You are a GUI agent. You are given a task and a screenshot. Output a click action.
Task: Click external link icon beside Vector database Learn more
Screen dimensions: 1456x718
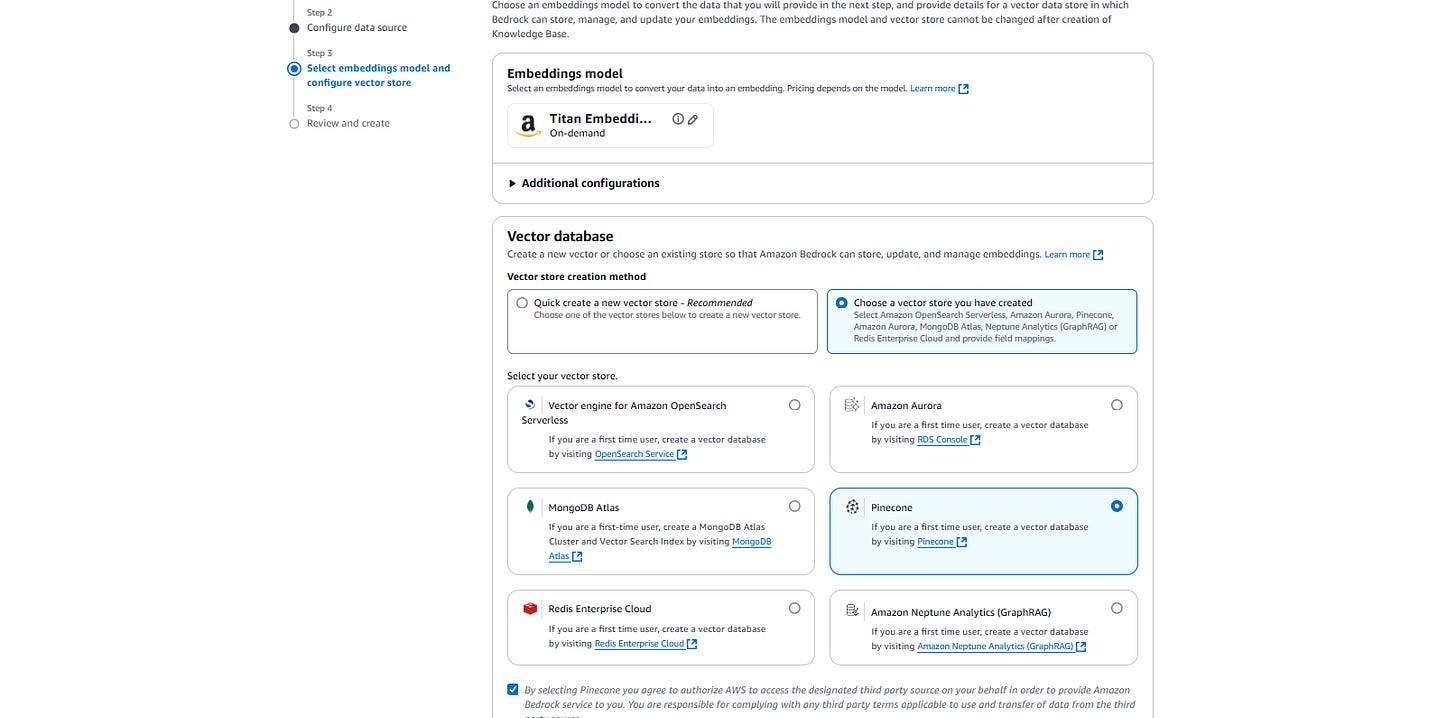click(x=1098, y=255)
